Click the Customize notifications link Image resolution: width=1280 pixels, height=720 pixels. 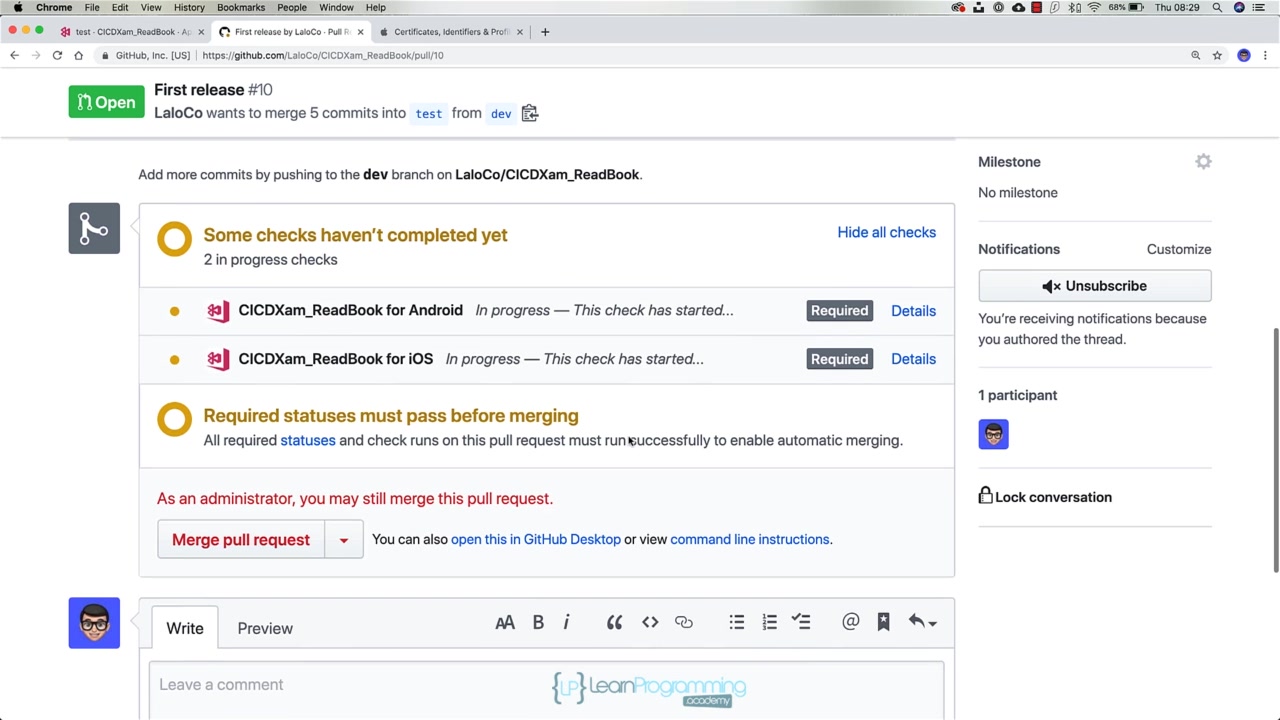point(1179,249)
